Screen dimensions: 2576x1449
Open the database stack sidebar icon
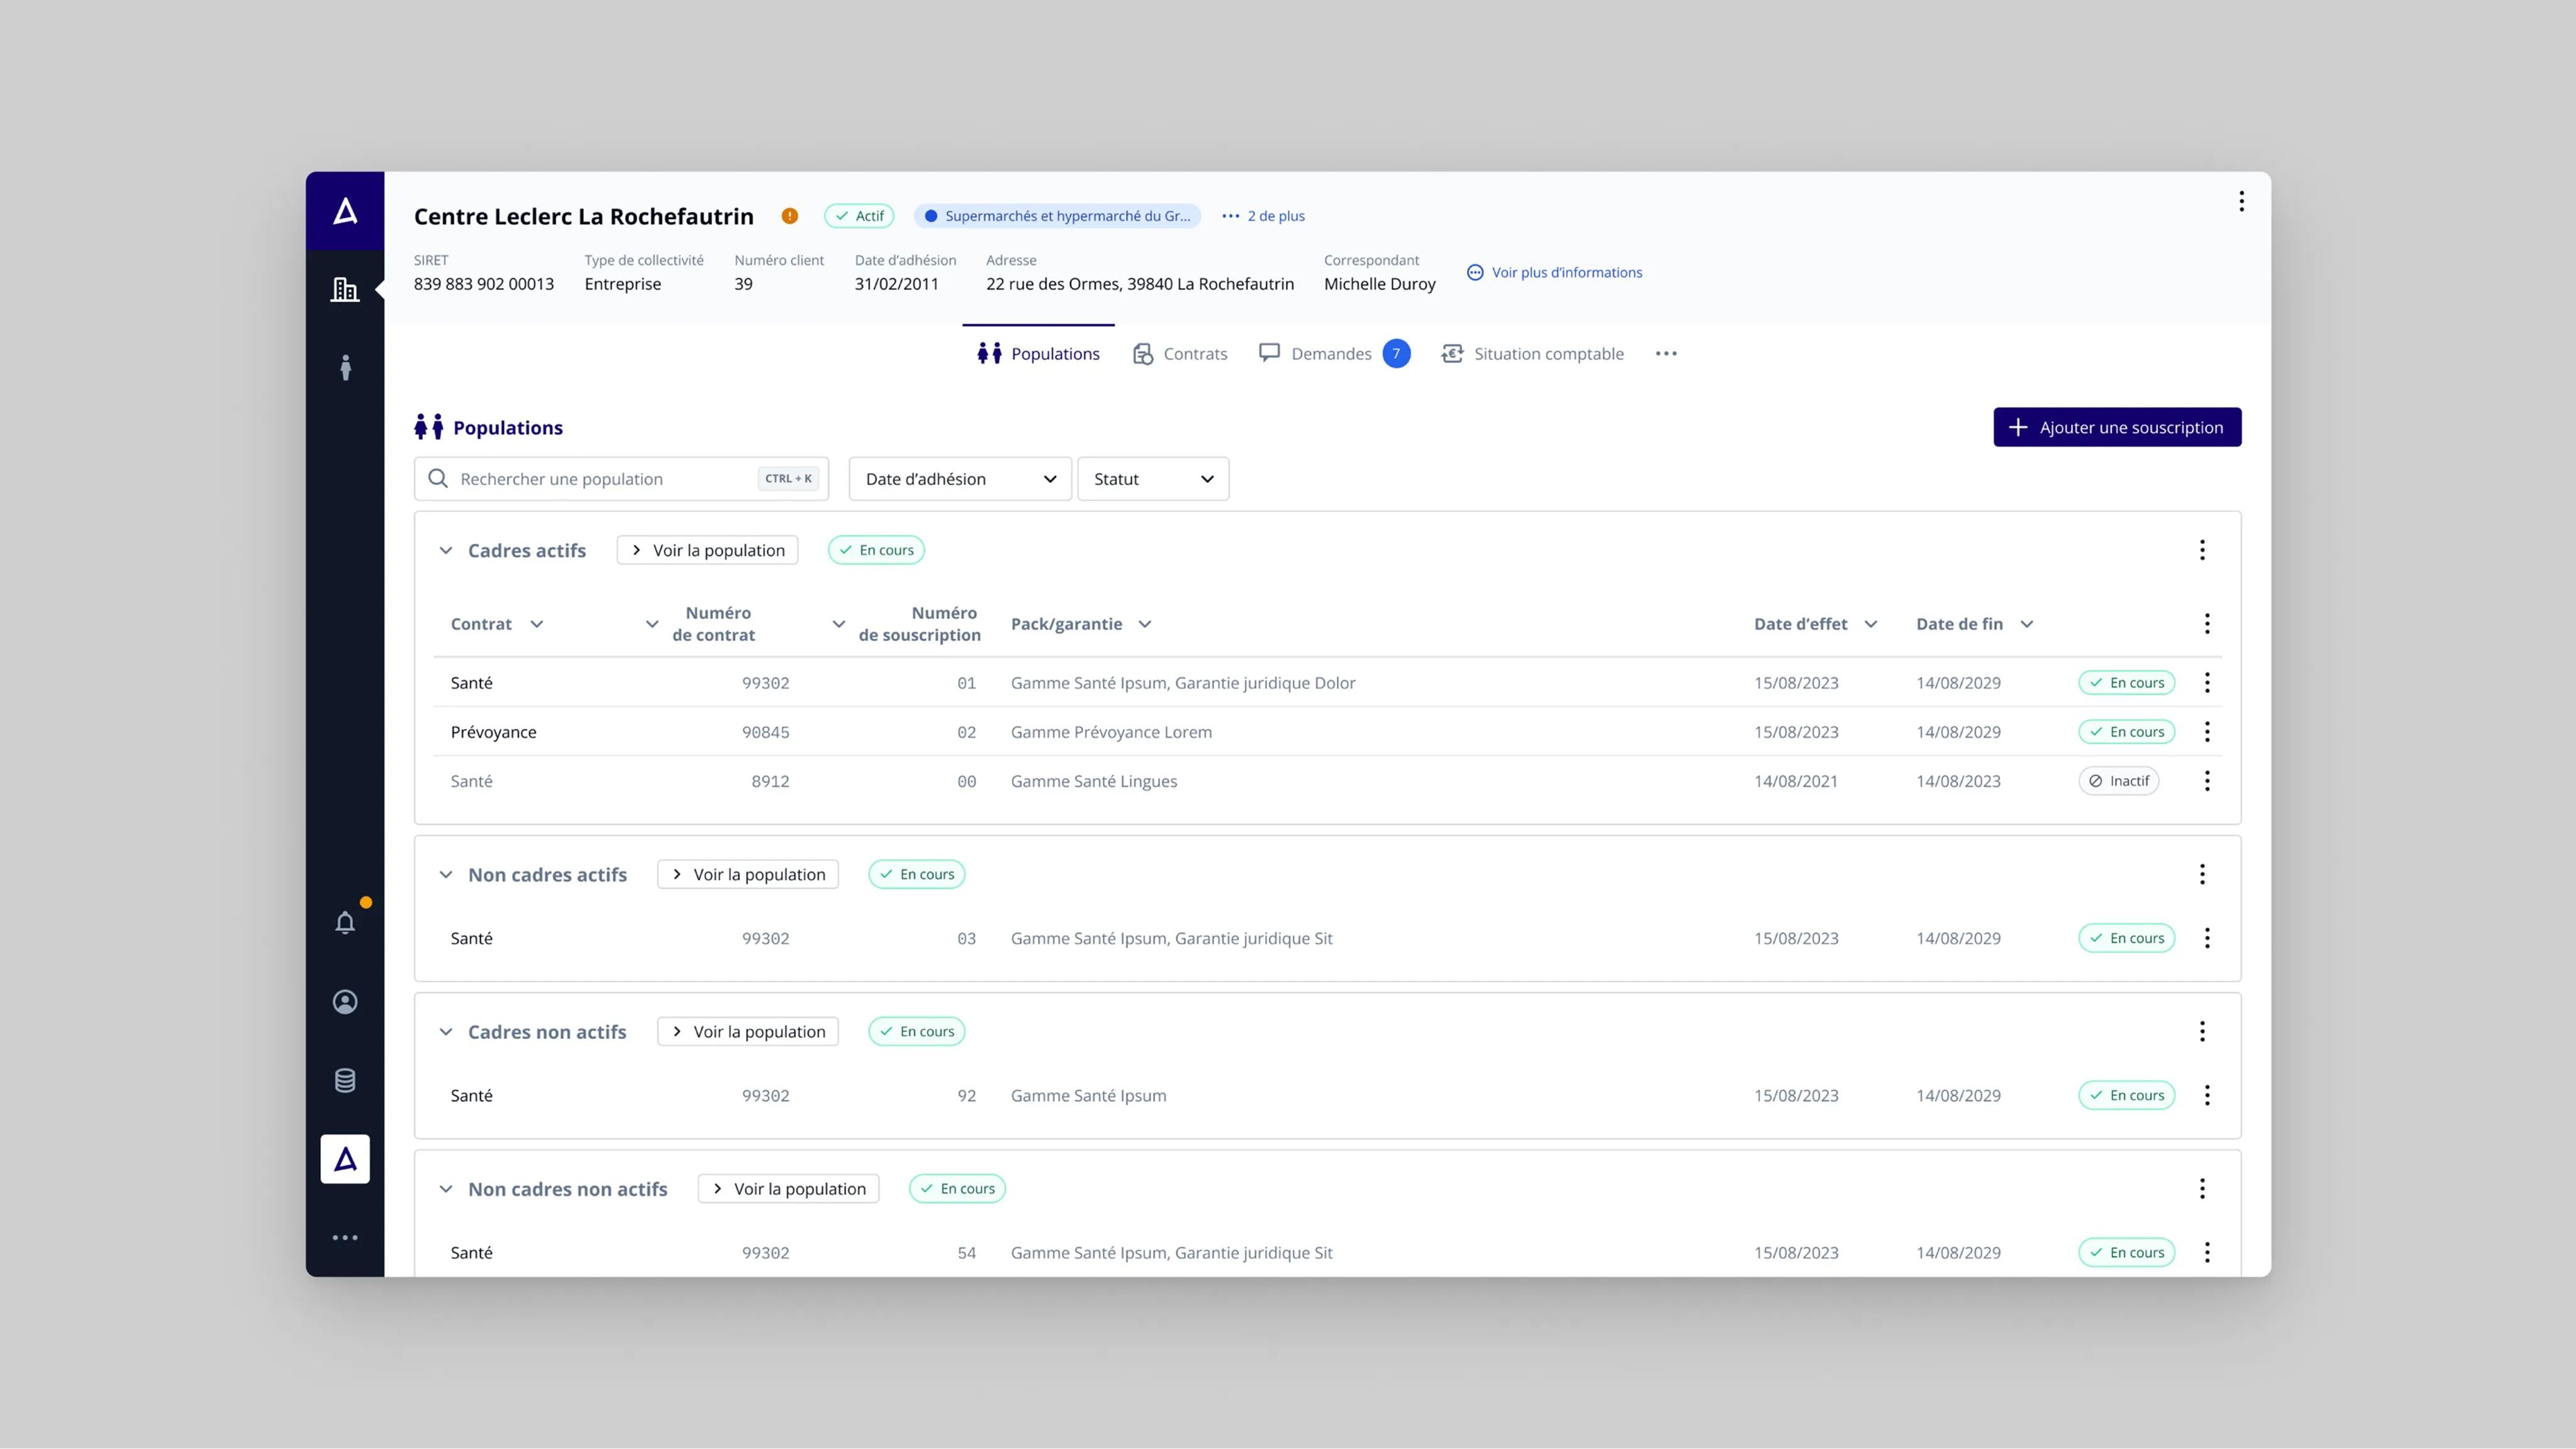[x=345, y=1080]
